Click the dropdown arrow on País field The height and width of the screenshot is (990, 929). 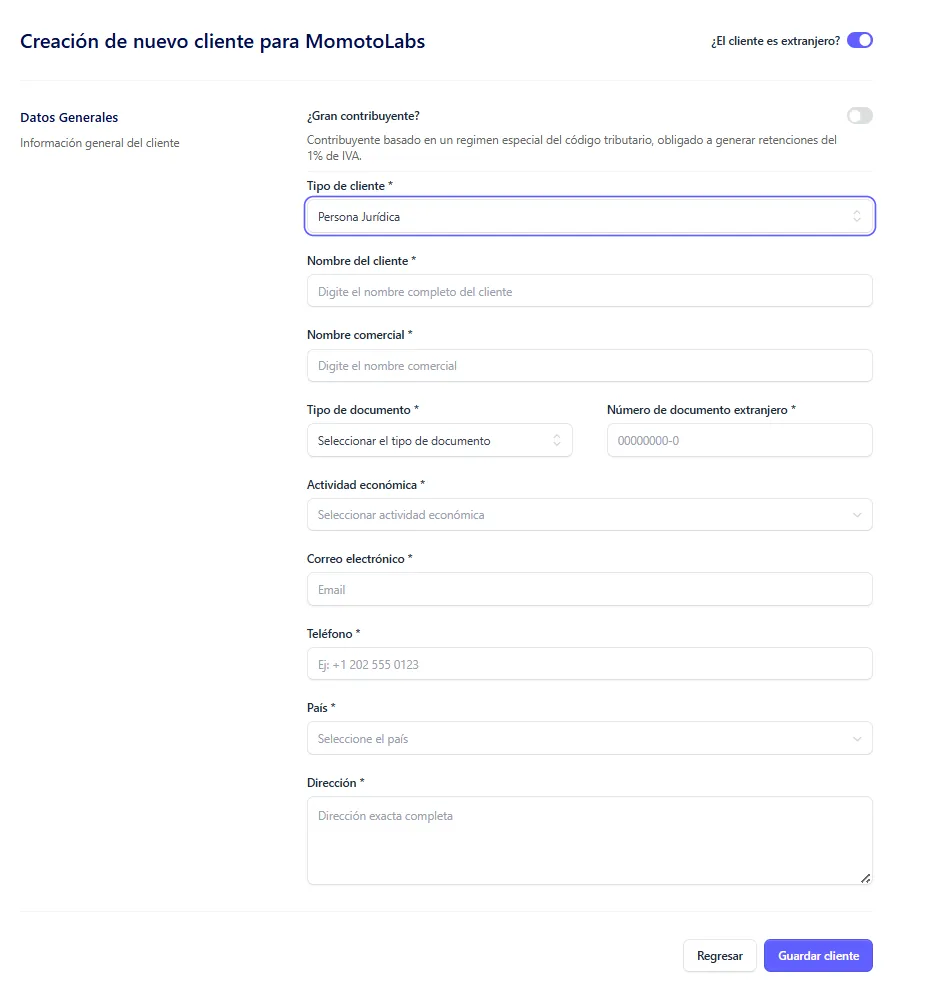[x=858, y=738]
